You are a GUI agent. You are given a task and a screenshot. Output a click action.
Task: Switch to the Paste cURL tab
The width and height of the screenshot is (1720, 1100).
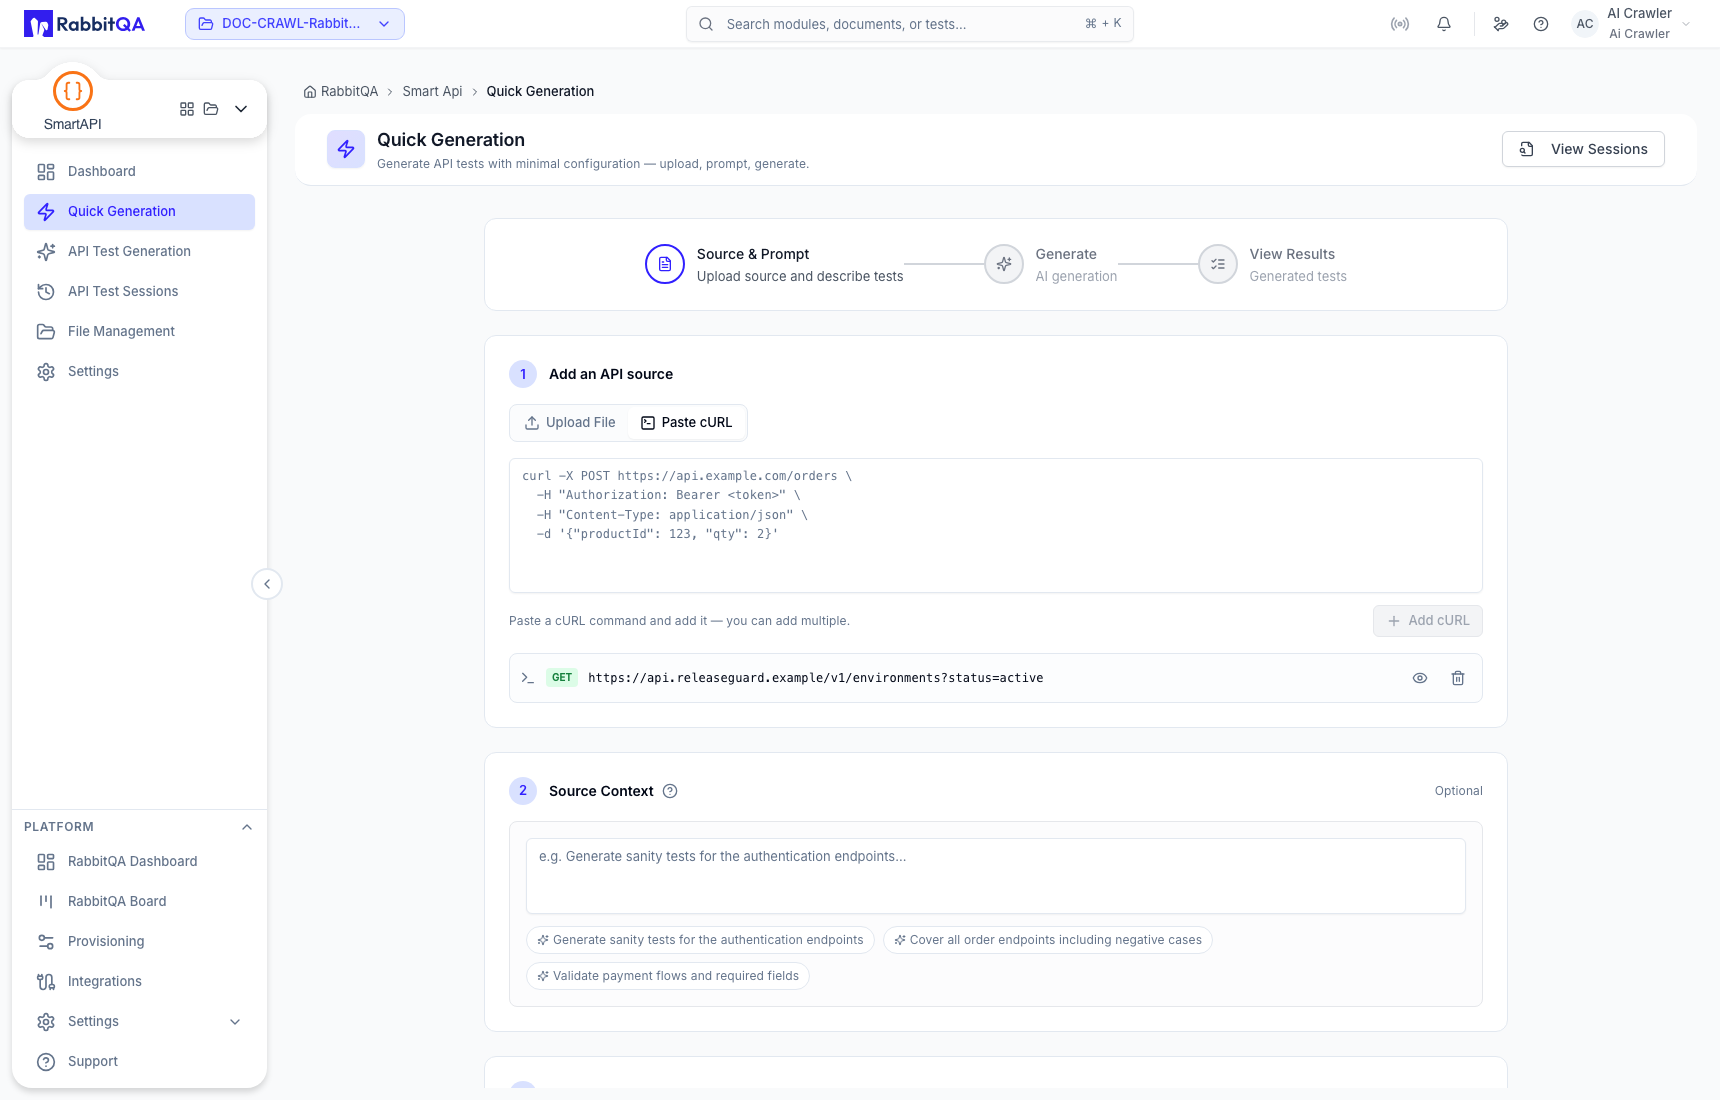[x=686, y=423]
